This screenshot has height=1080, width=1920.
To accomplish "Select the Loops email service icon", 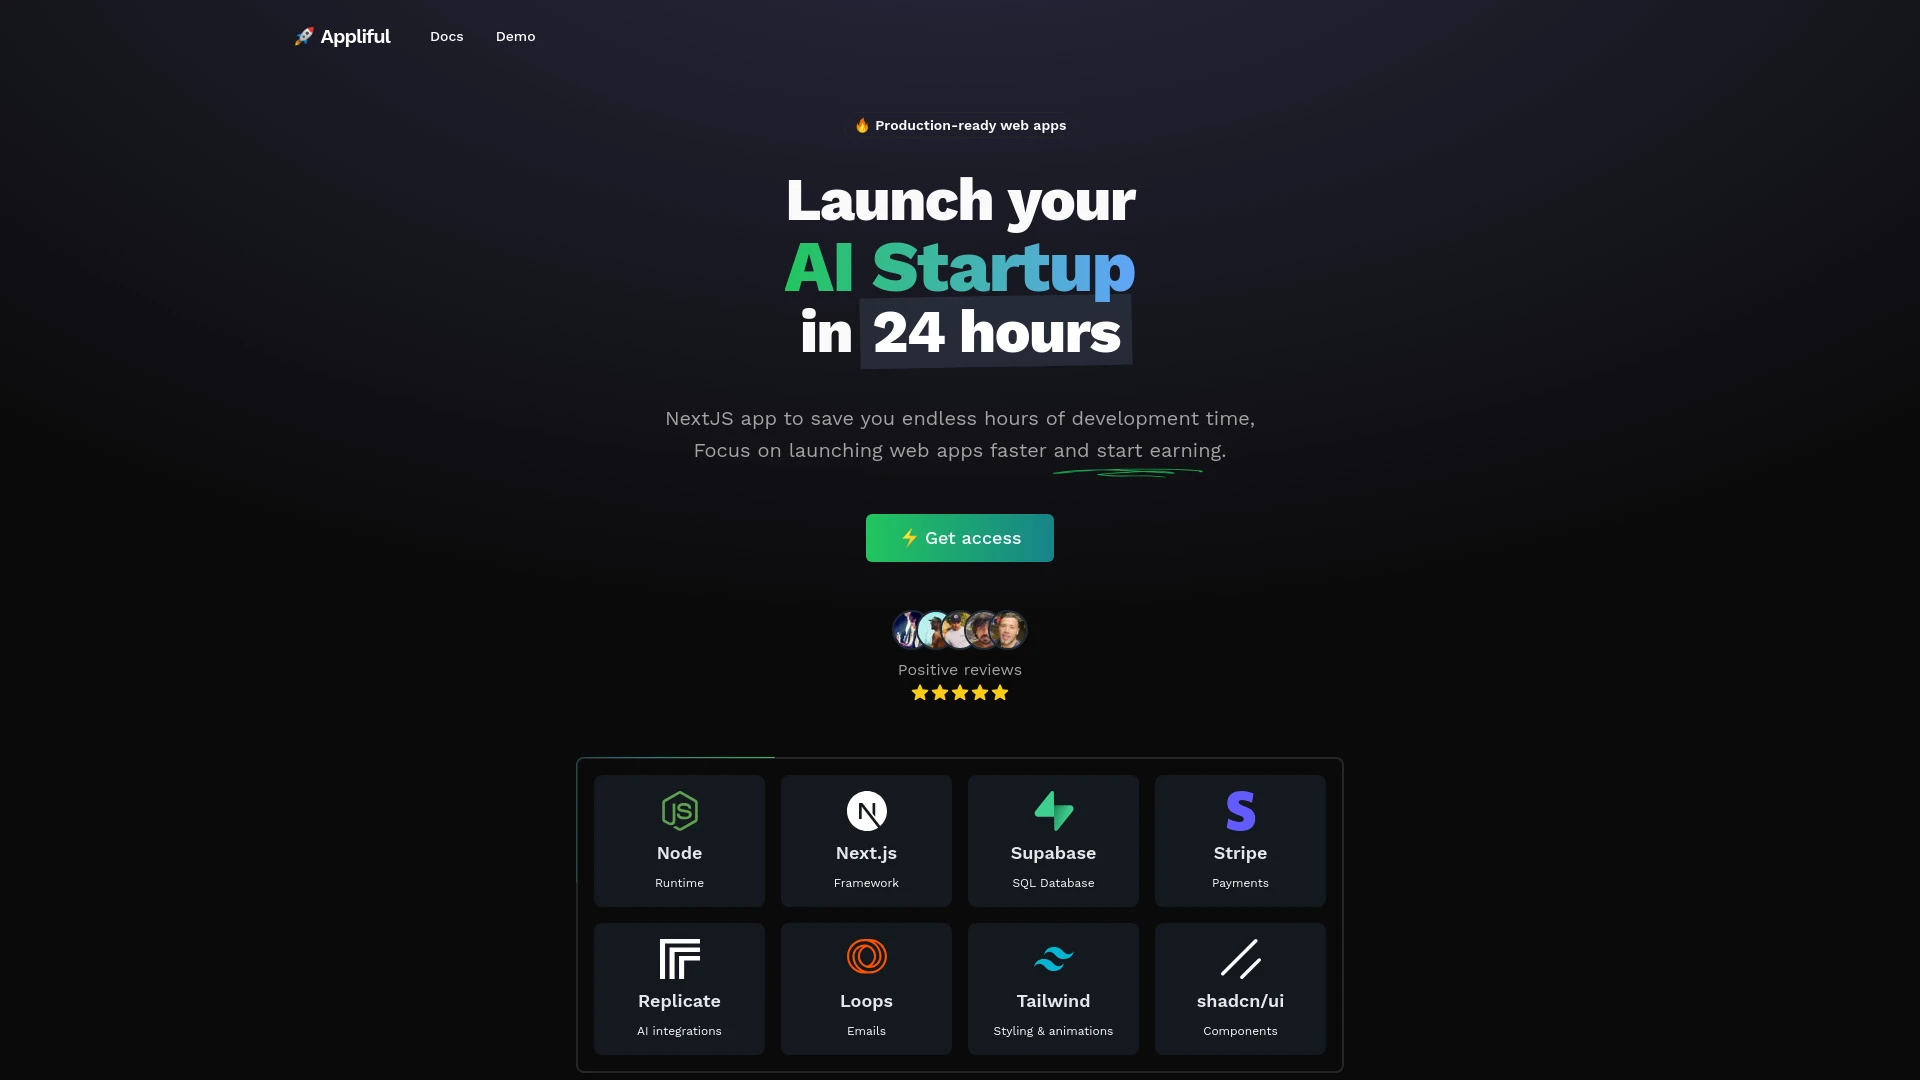I will point(866,957).
